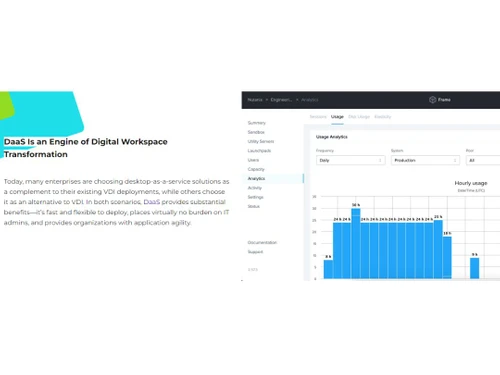Click the 25 h usage bar
The image size is (500, 375).
pos(438,249)
